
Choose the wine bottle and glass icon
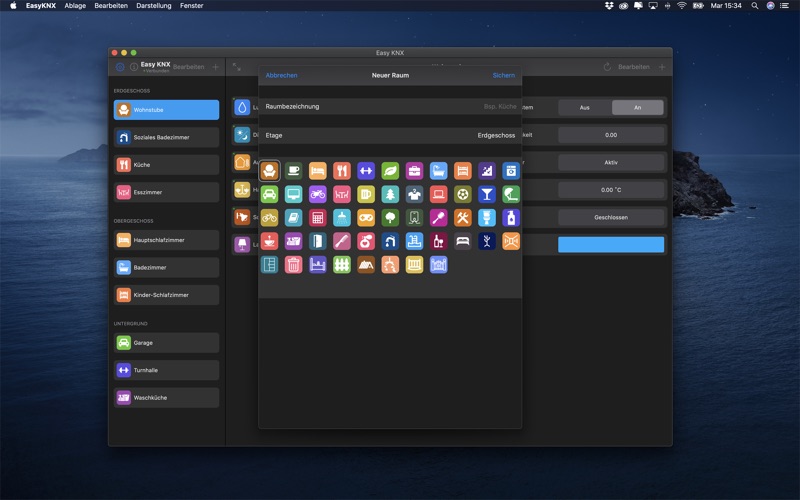click(x=438, y=241)
